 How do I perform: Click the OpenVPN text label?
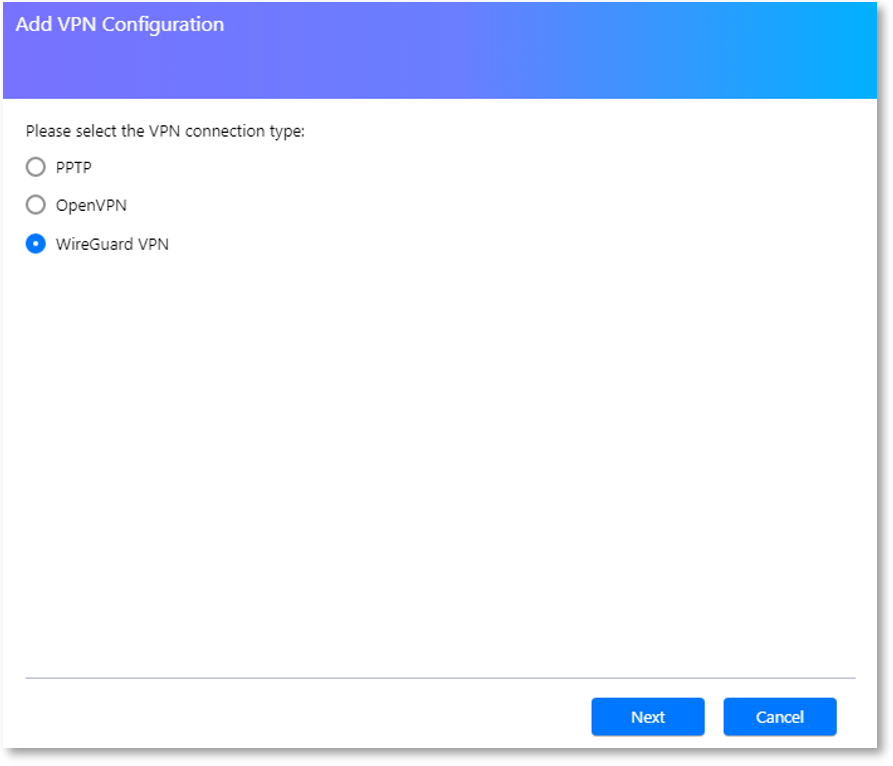click(91, 206)
